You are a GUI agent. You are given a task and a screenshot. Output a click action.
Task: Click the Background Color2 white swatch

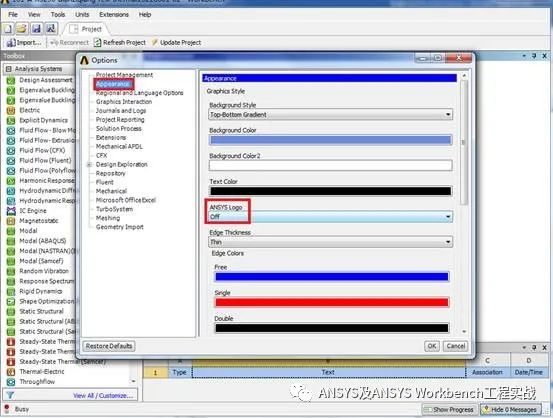[330, 165]
